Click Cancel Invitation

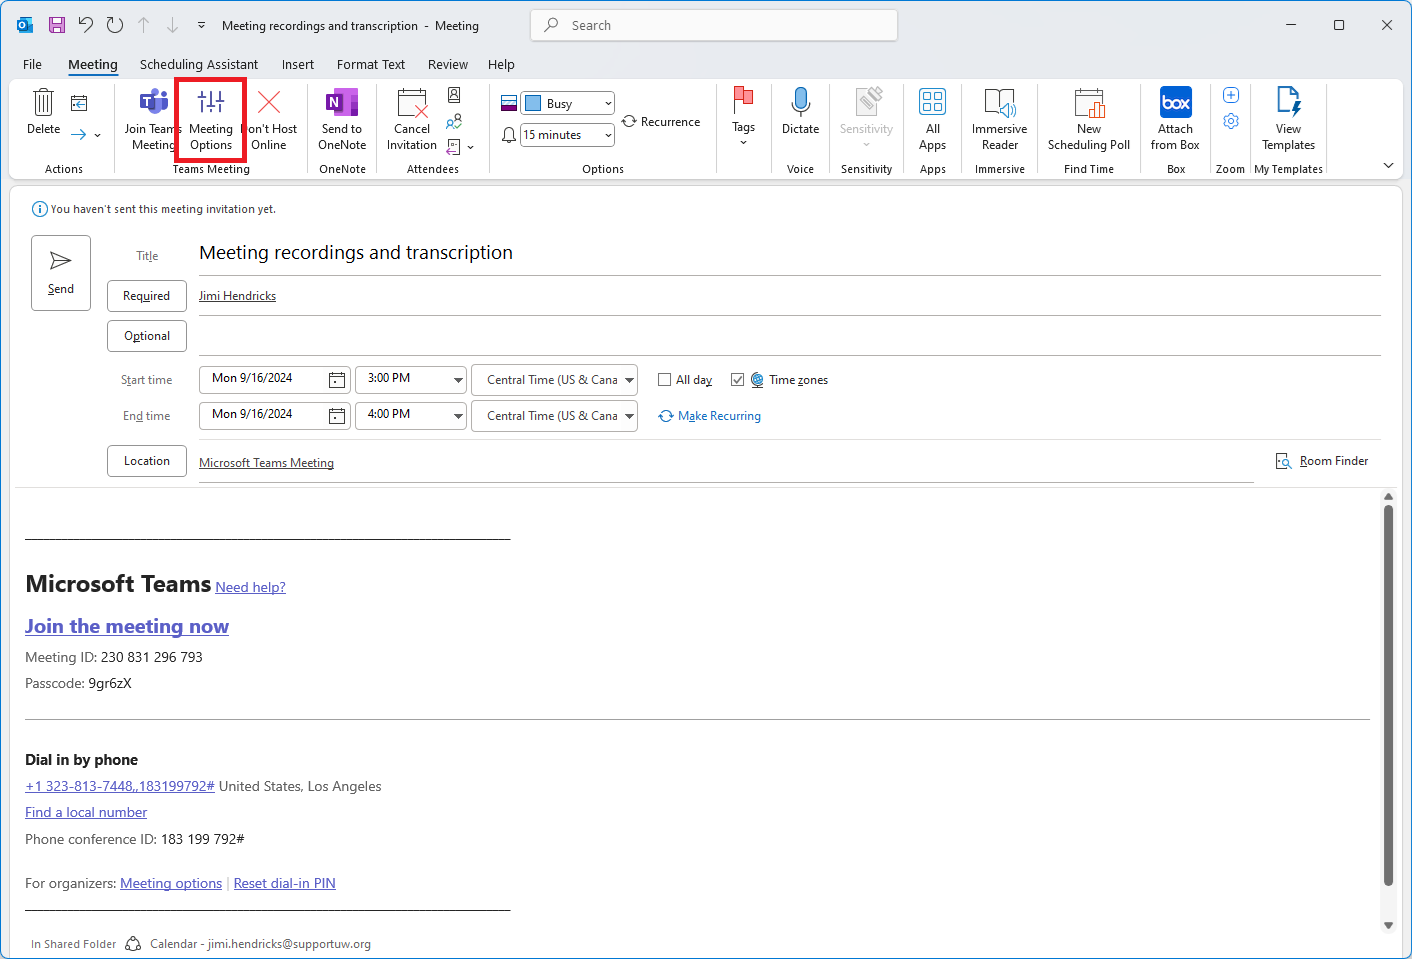pos(412,120)
